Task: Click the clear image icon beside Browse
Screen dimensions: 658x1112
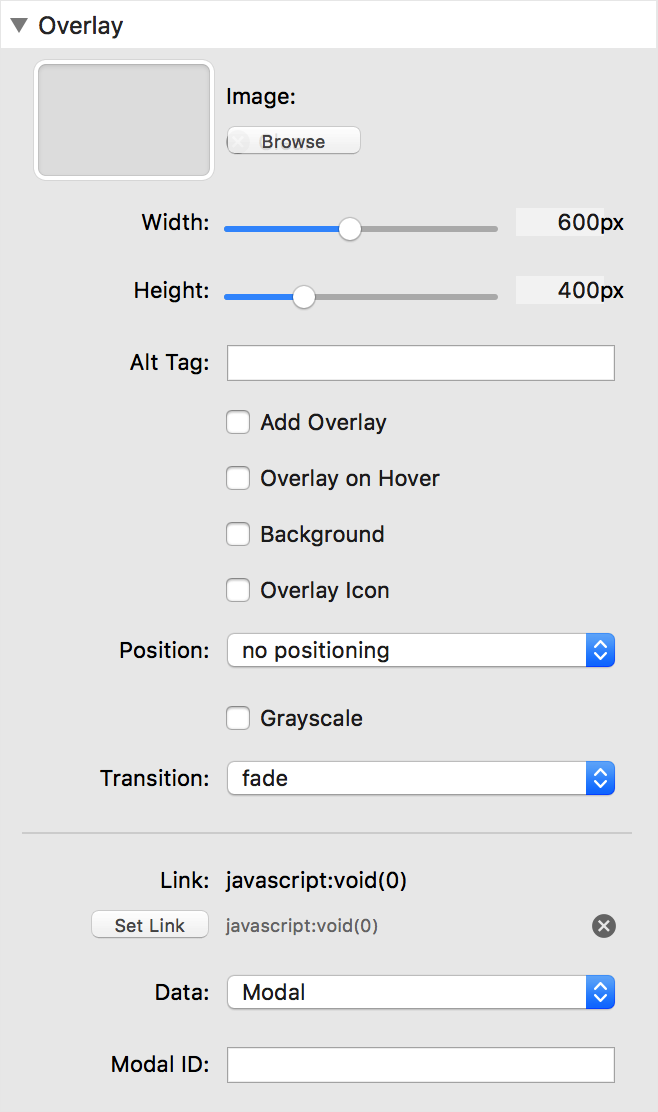Action: 239,141
